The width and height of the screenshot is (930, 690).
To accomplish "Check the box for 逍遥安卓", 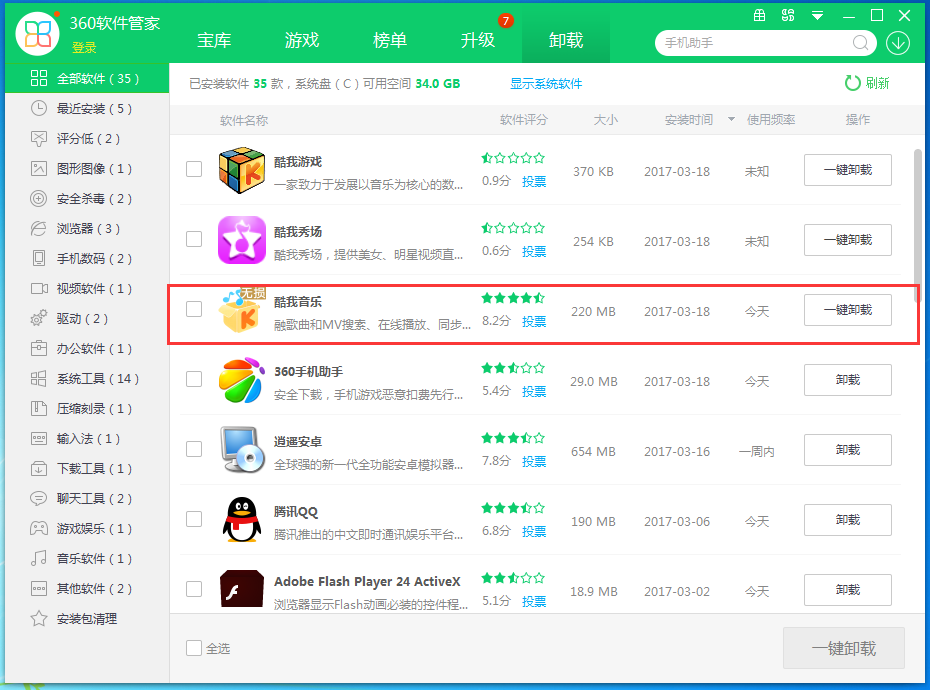I will [194, 449].
